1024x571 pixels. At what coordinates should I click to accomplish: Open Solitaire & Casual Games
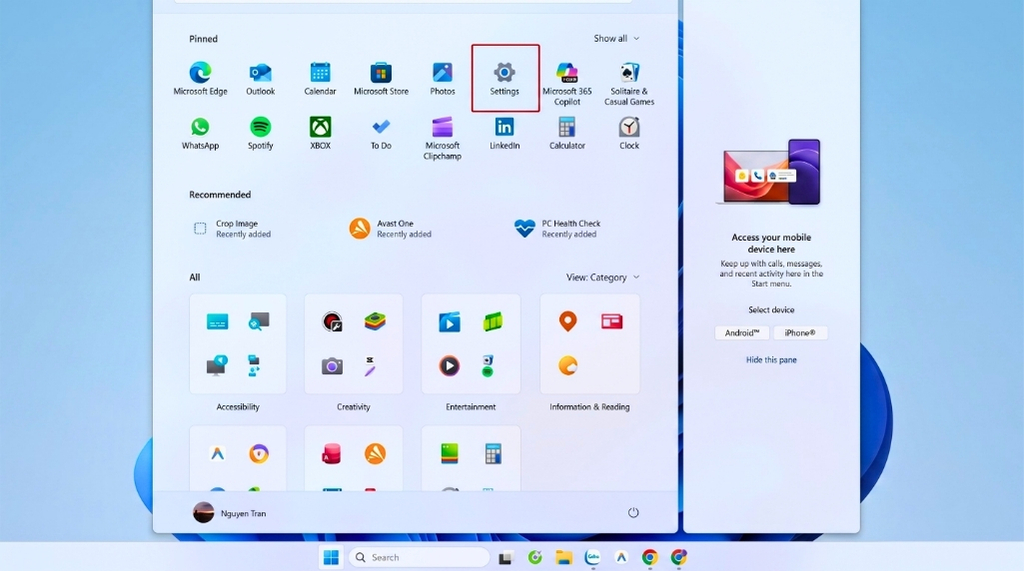(x=629, y=83)
